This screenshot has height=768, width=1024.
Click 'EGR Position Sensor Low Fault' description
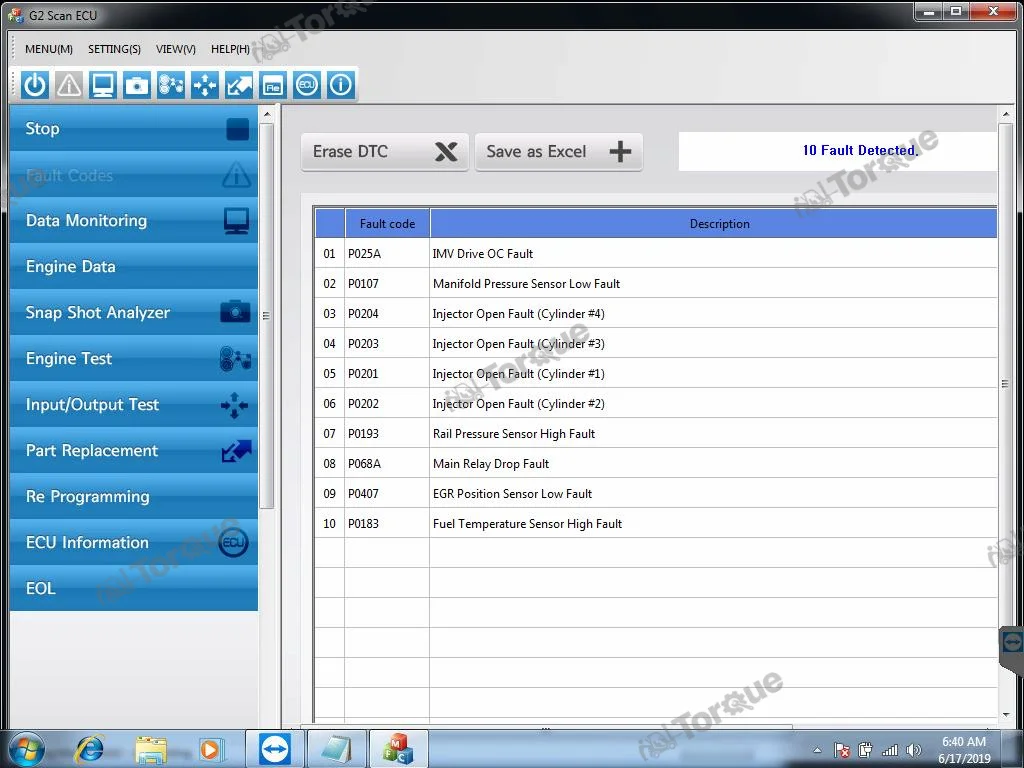pyautogui.click(x=512, y=494)
